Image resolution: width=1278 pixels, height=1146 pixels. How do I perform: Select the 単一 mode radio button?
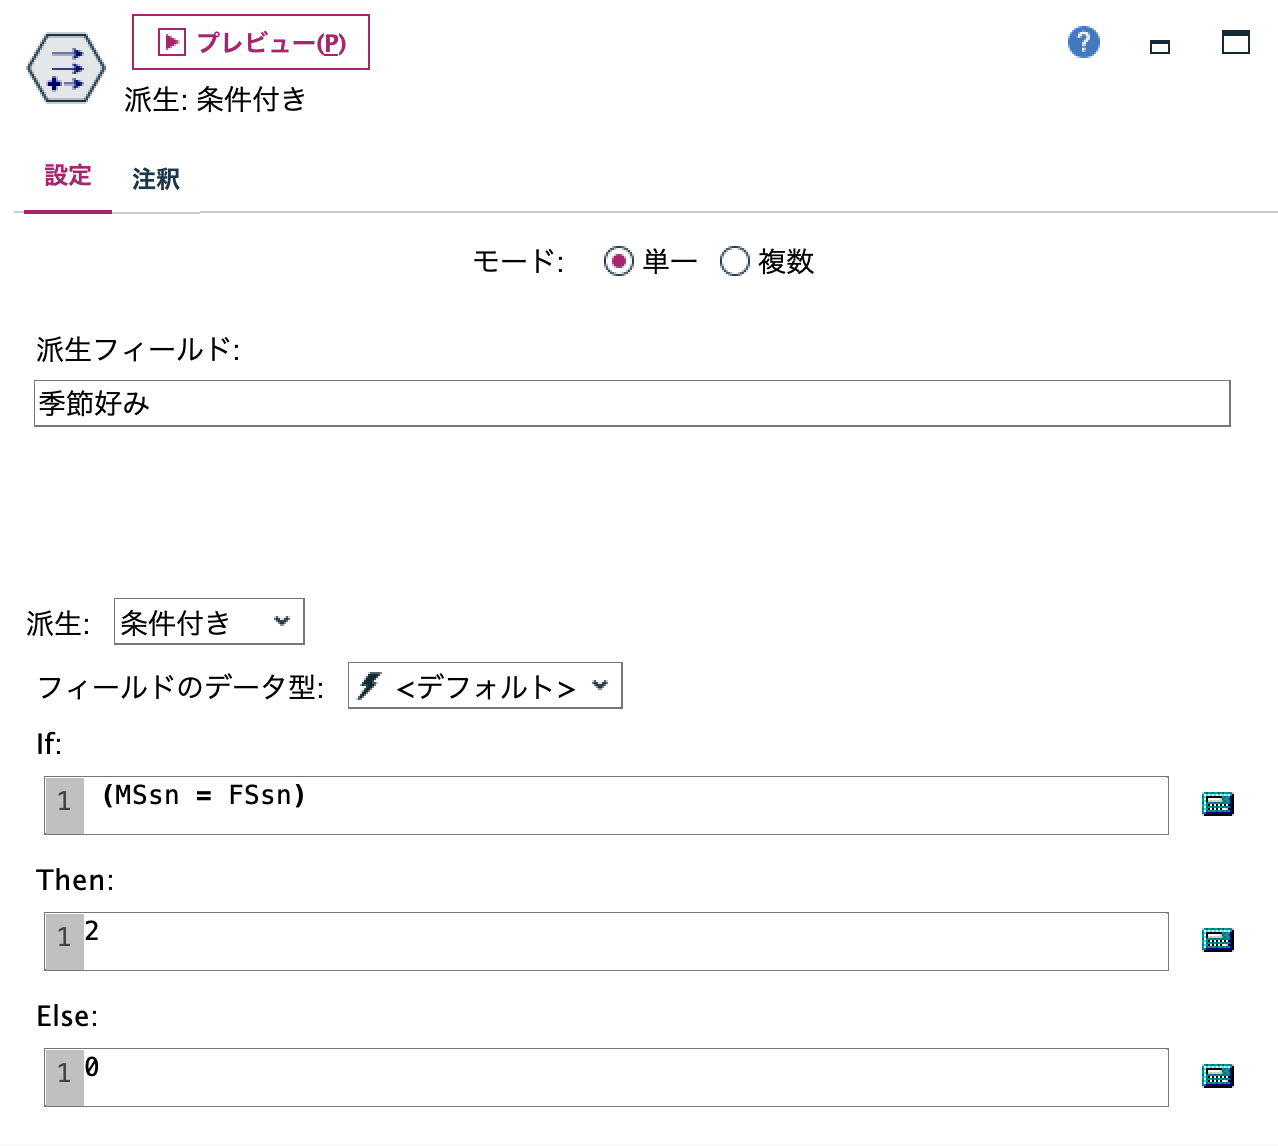click(x=620, y=261)
